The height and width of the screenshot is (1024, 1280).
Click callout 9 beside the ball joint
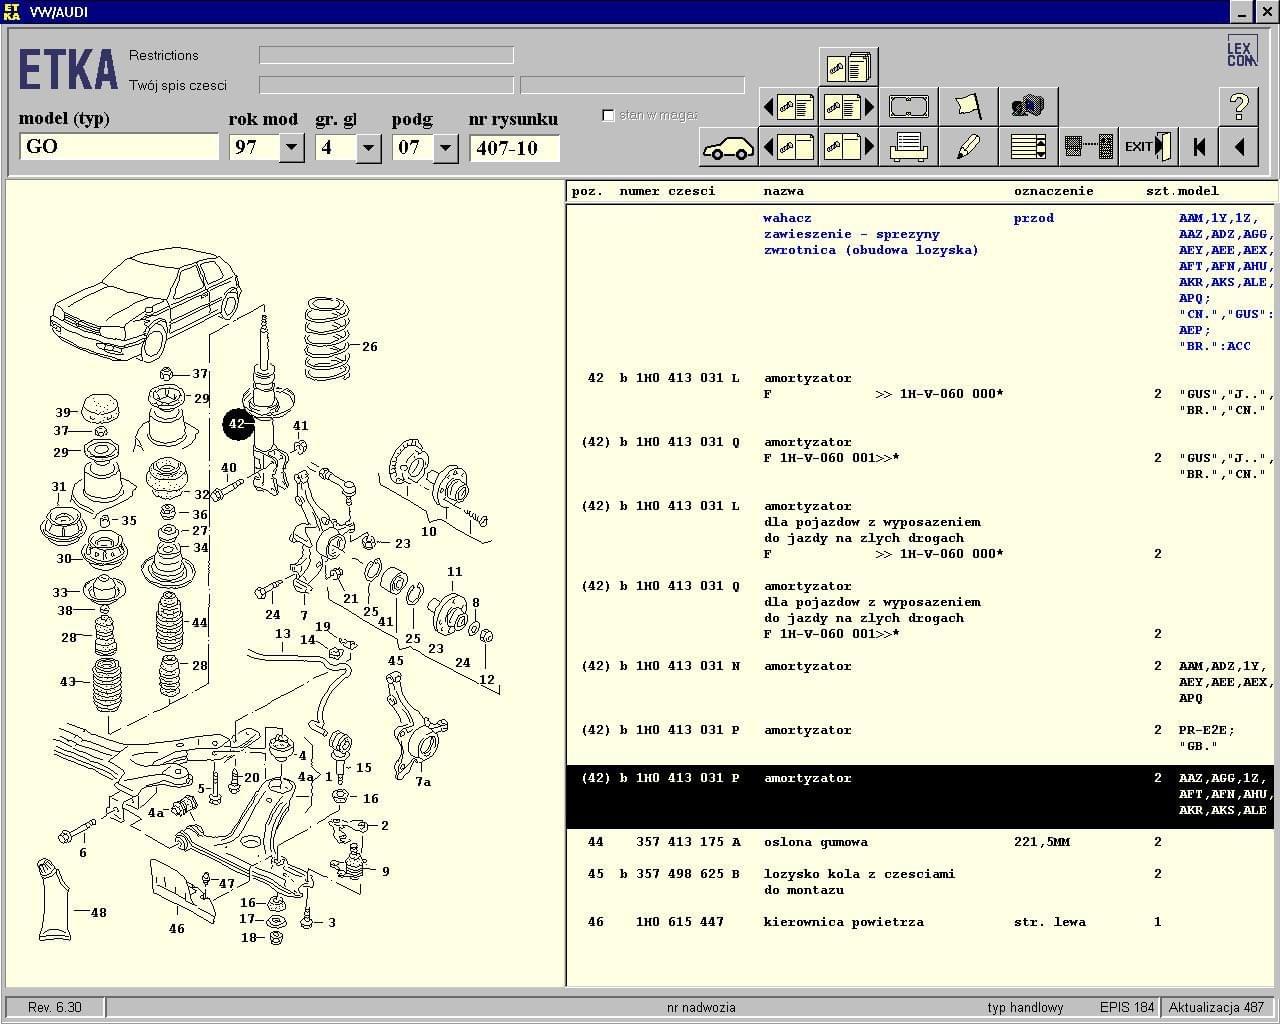click(385, 871)
